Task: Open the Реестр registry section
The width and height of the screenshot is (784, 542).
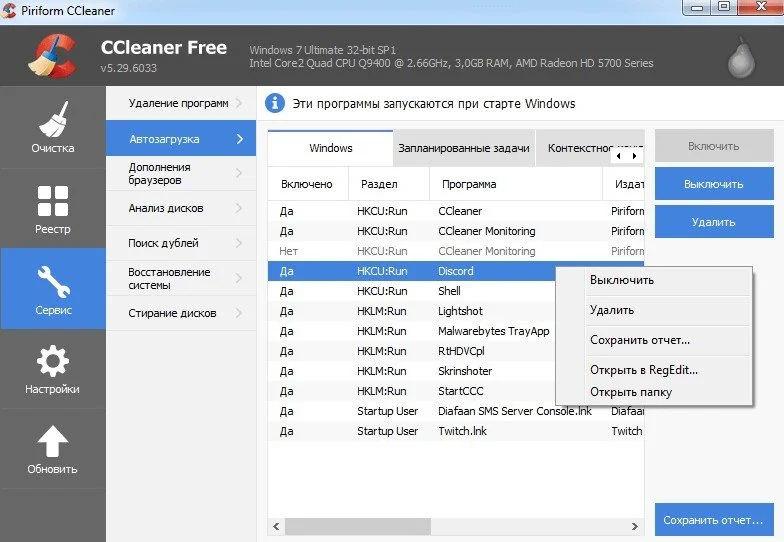Action: [x=52, y=209]
